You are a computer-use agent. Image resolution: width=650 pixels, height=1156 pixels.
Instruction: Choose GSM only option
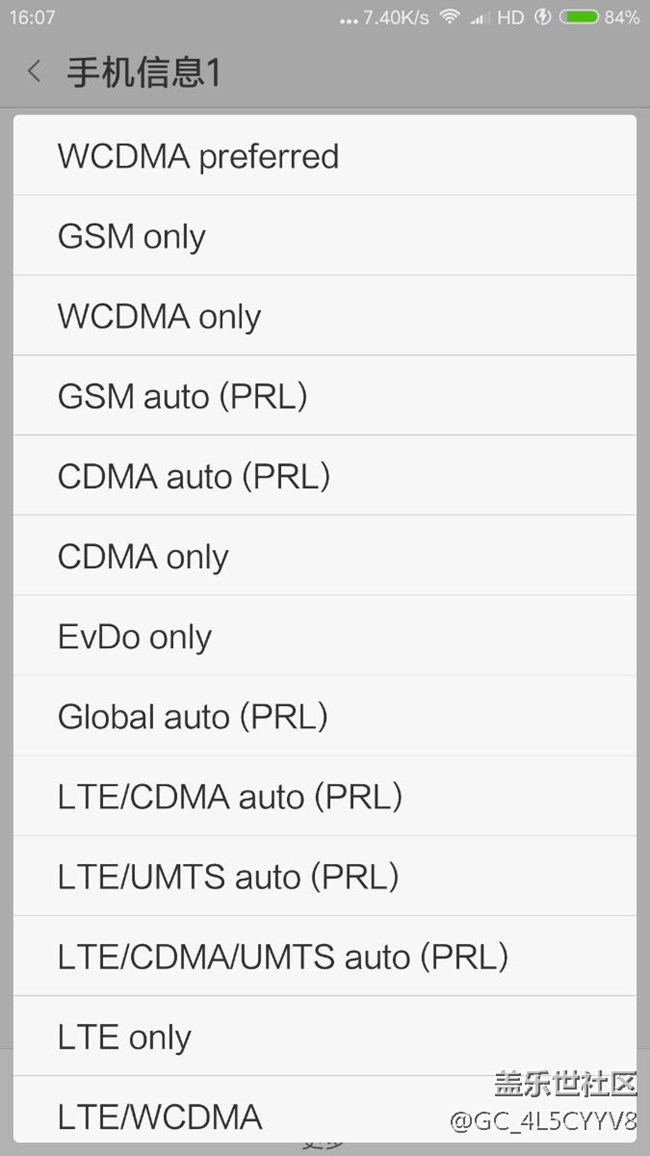[131, 236]
